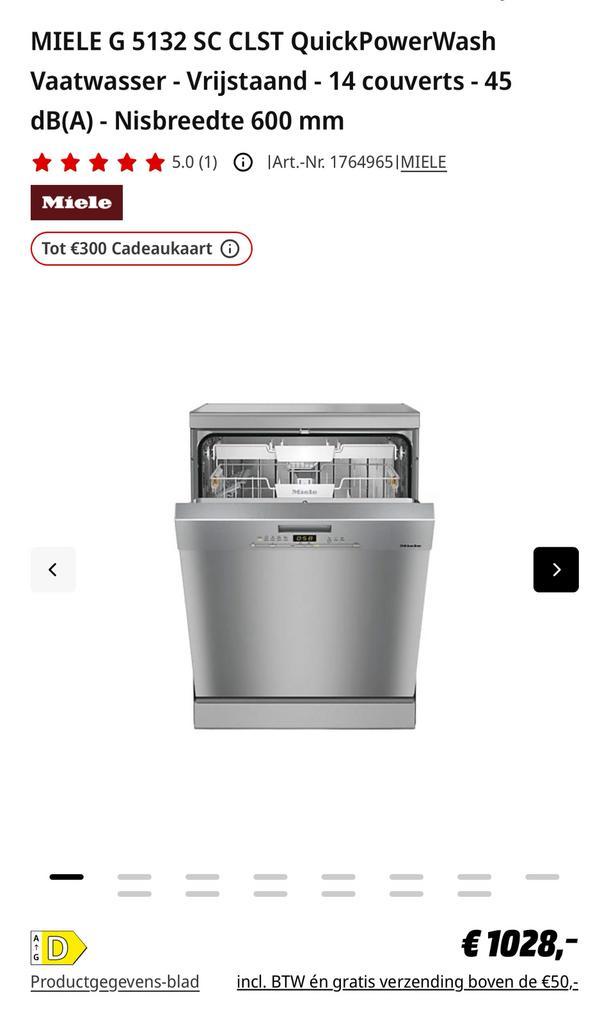Select the second carousel indicator dash
Viewport: 609px width, 1024px height.
click(x=134, y=877)
